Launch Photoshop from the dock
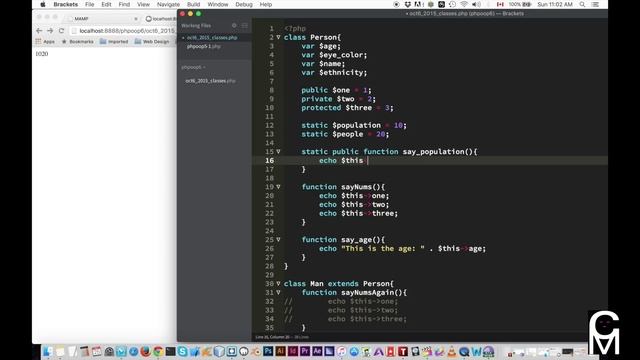 click(268, 351)
